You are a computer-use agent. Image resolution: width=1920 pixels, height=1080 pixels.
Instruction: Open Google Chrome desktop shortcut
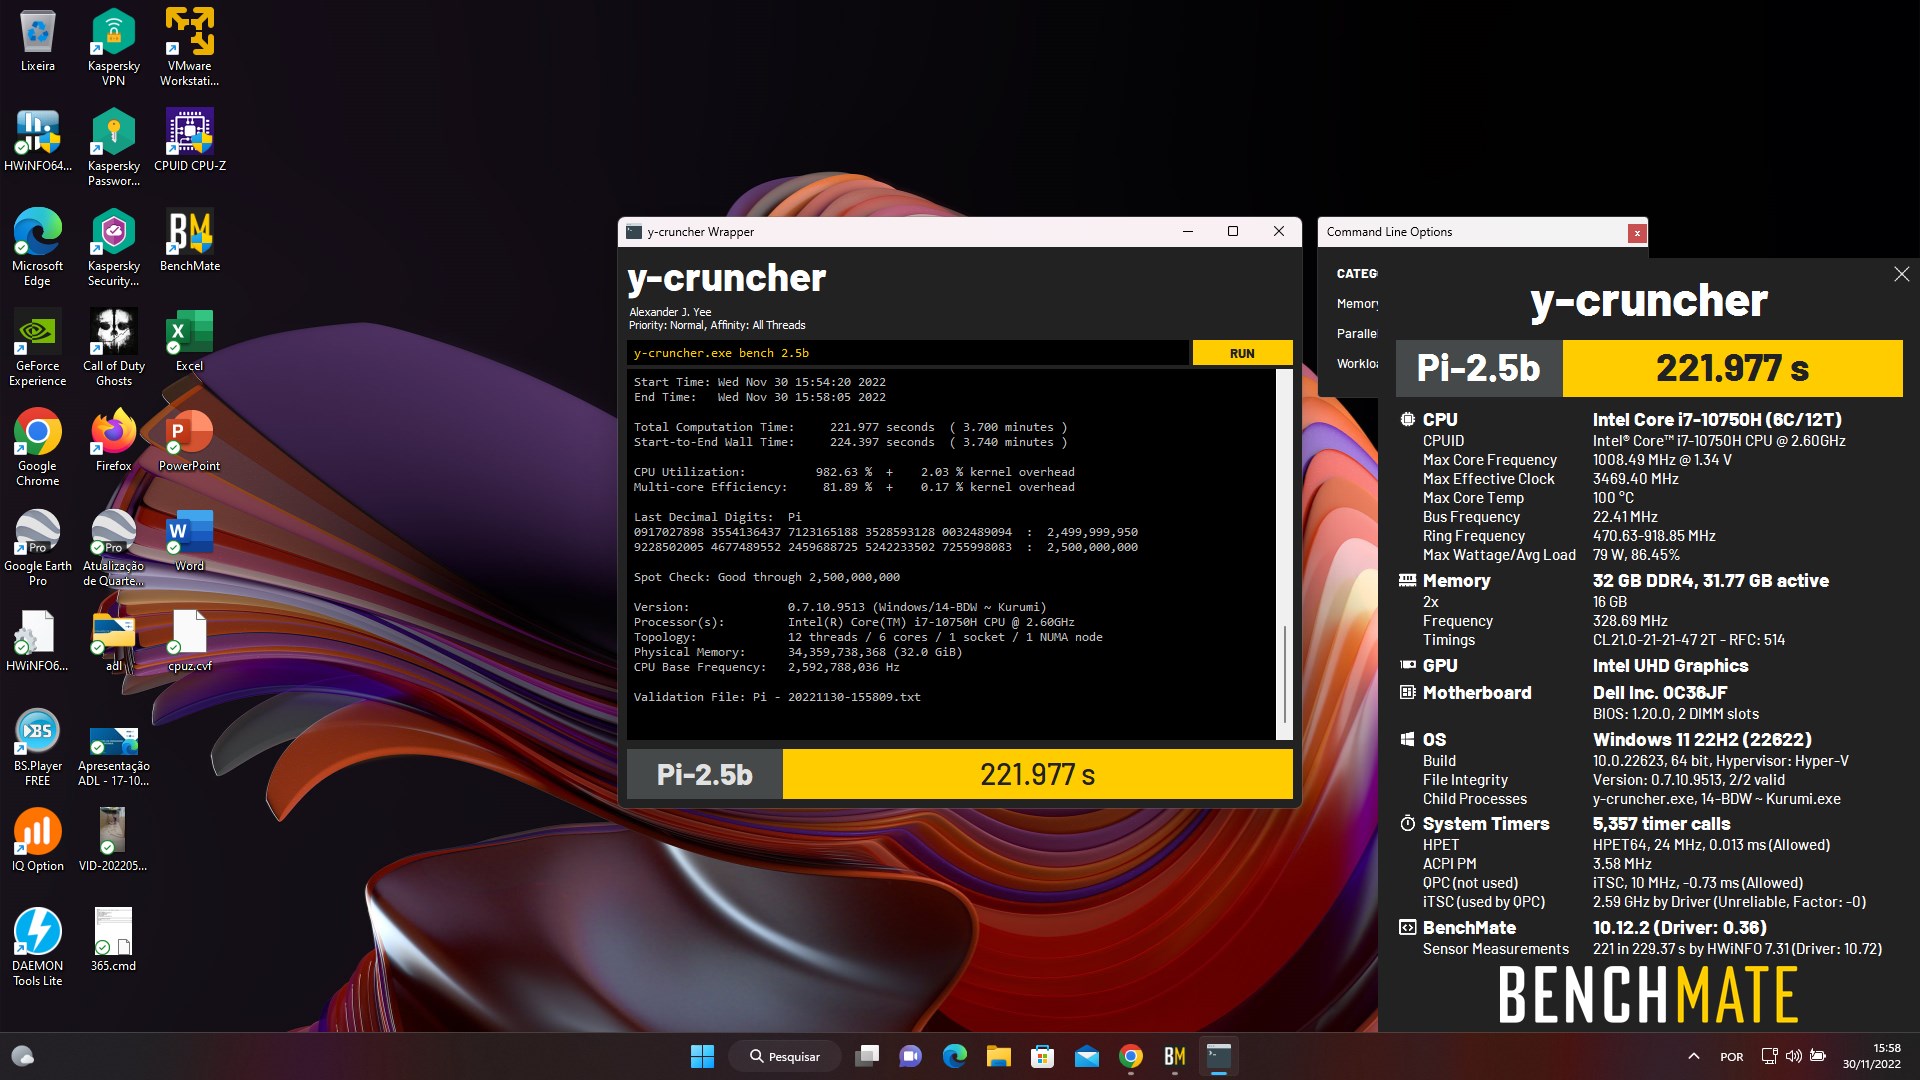37,447
